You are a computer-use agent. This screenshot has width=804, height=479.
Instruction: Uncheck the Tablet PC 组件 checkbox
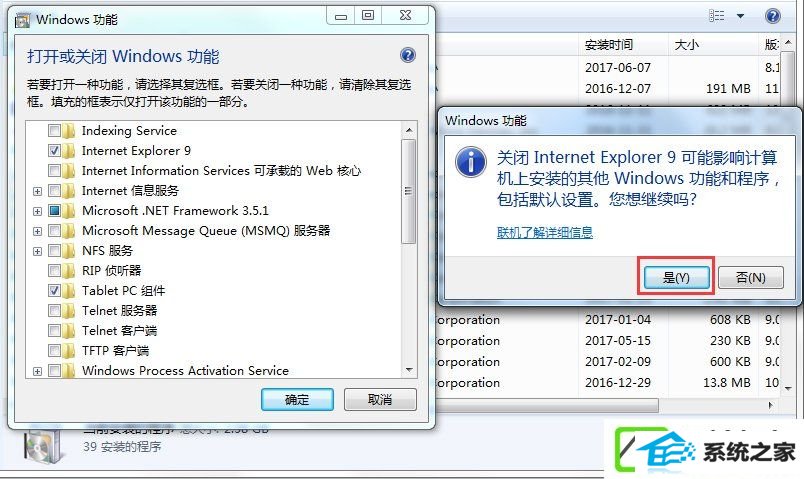tap(54, 291)
